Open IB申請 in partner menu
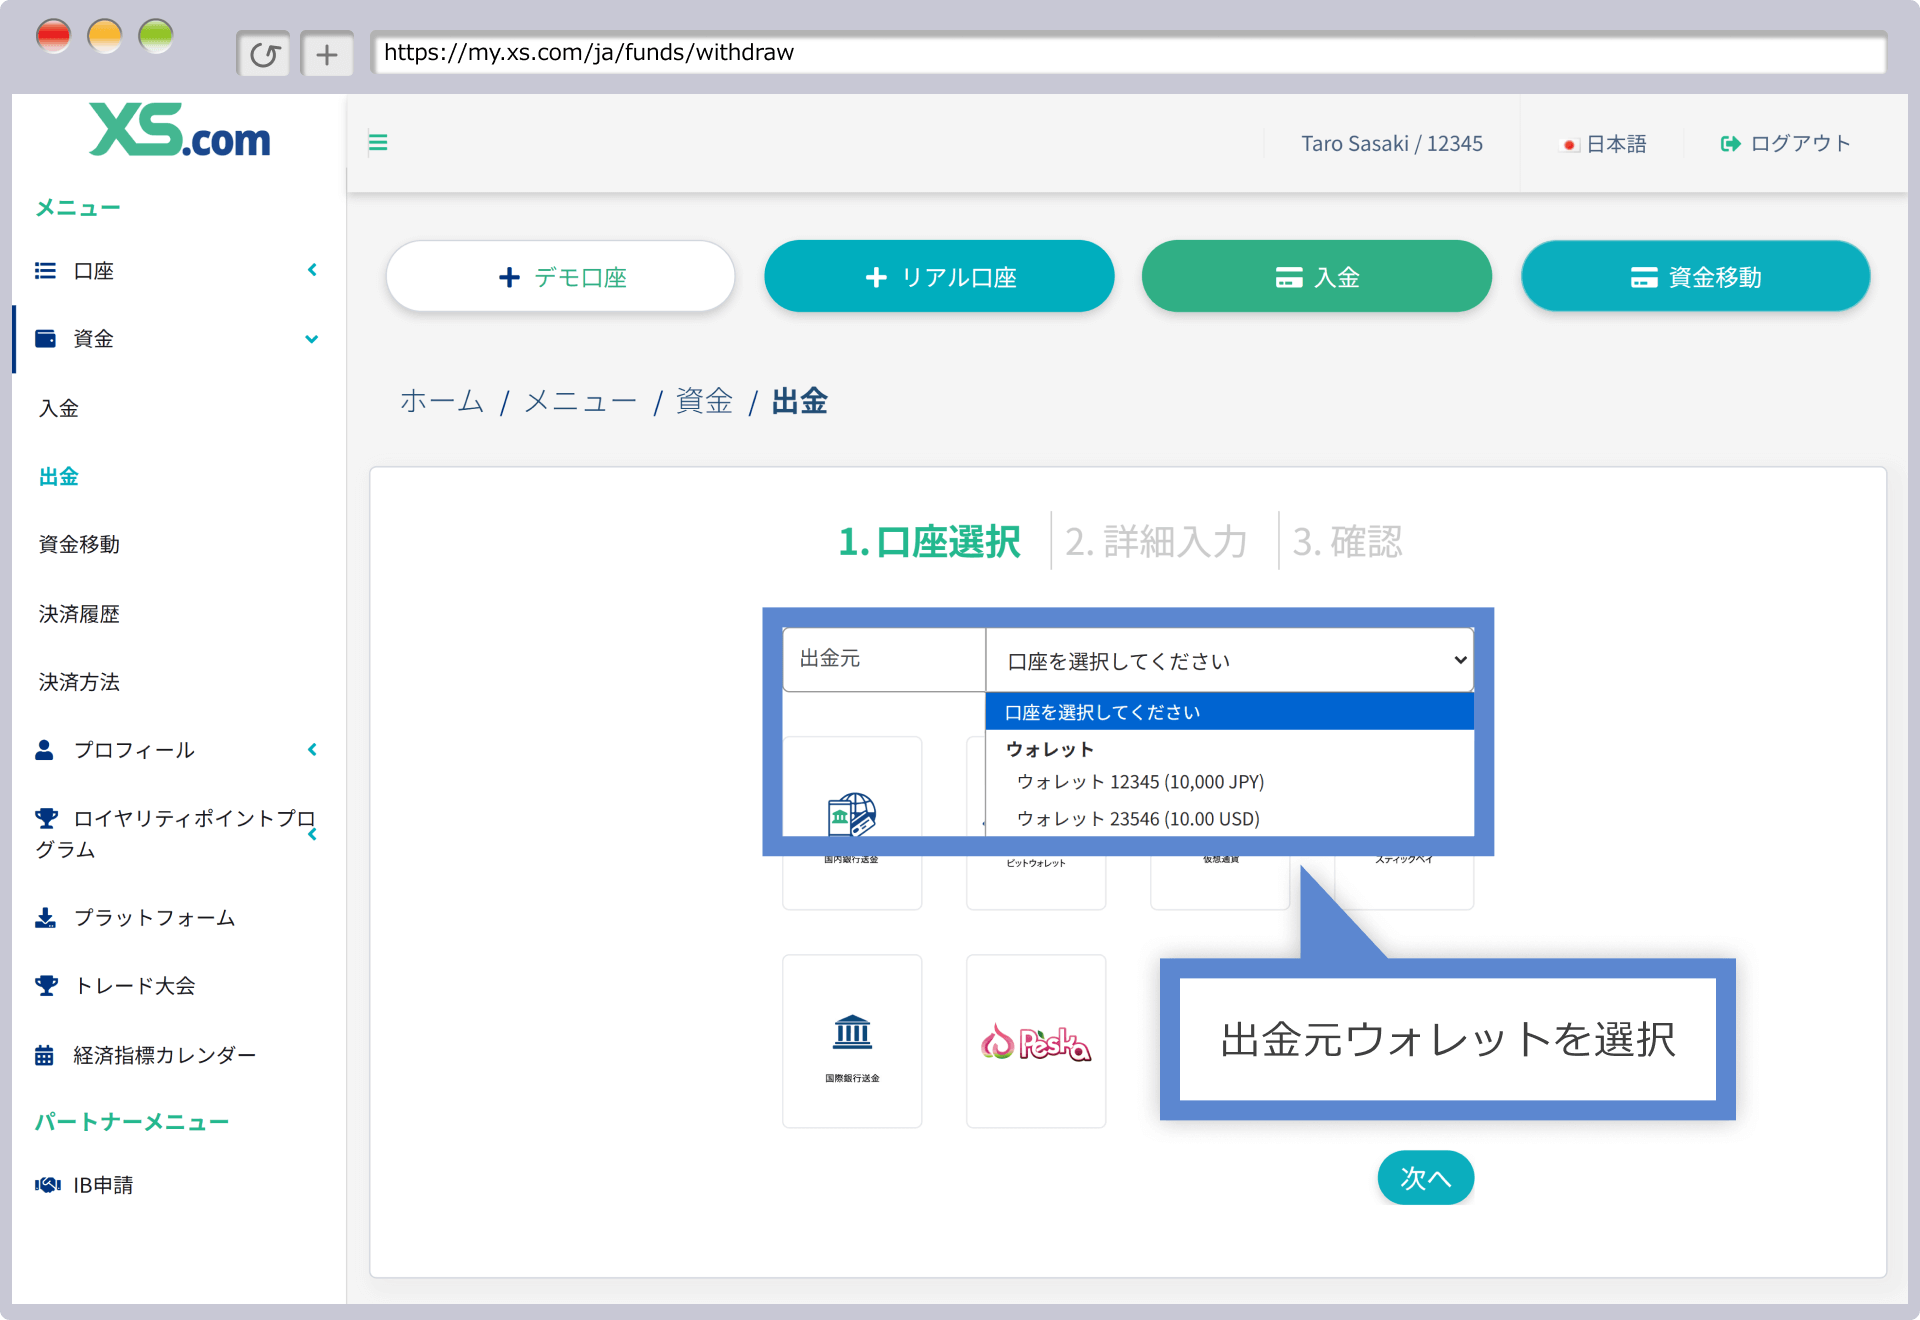The height and width of the screenshot is (1320, 1920). pos(103,1184)
